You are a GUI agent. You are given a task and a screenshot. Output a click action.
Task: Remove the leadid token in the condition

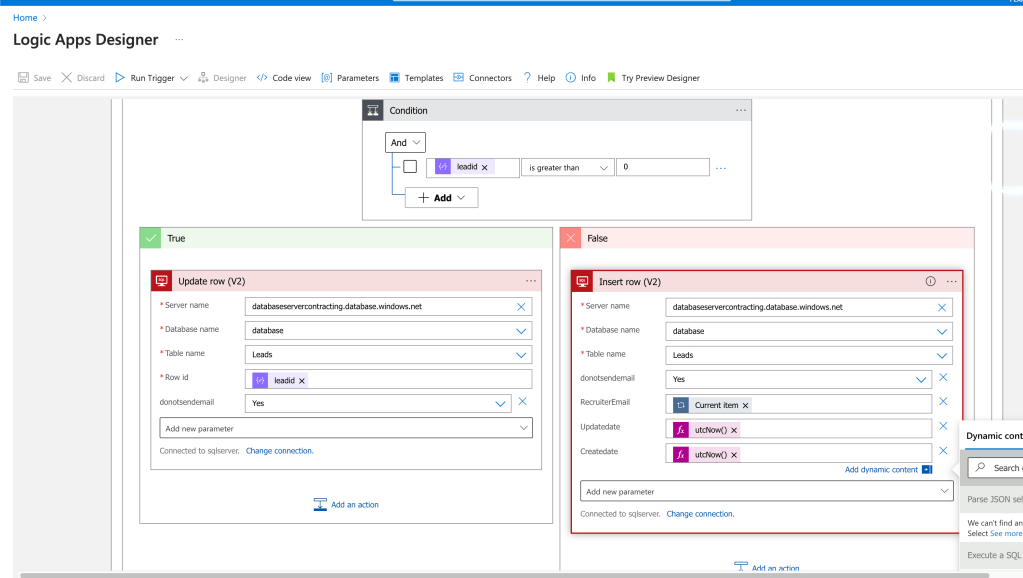(x=485, y=168)
